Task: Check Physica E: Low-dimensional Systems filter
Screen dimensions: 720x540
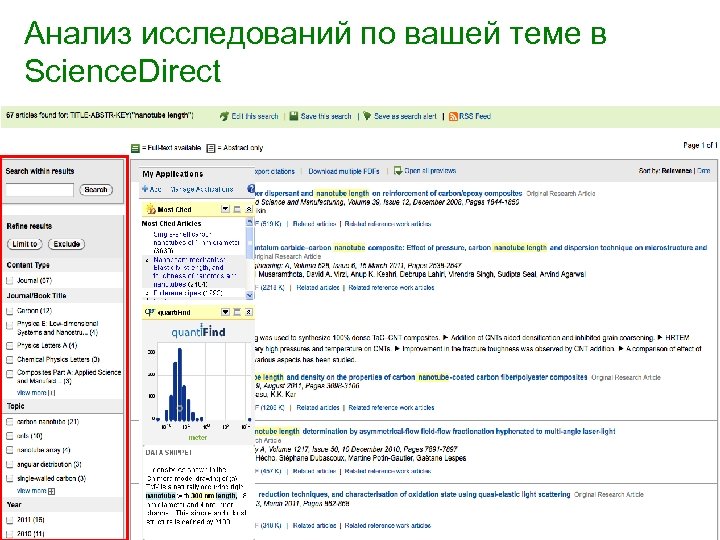Action: click(10, 326)
